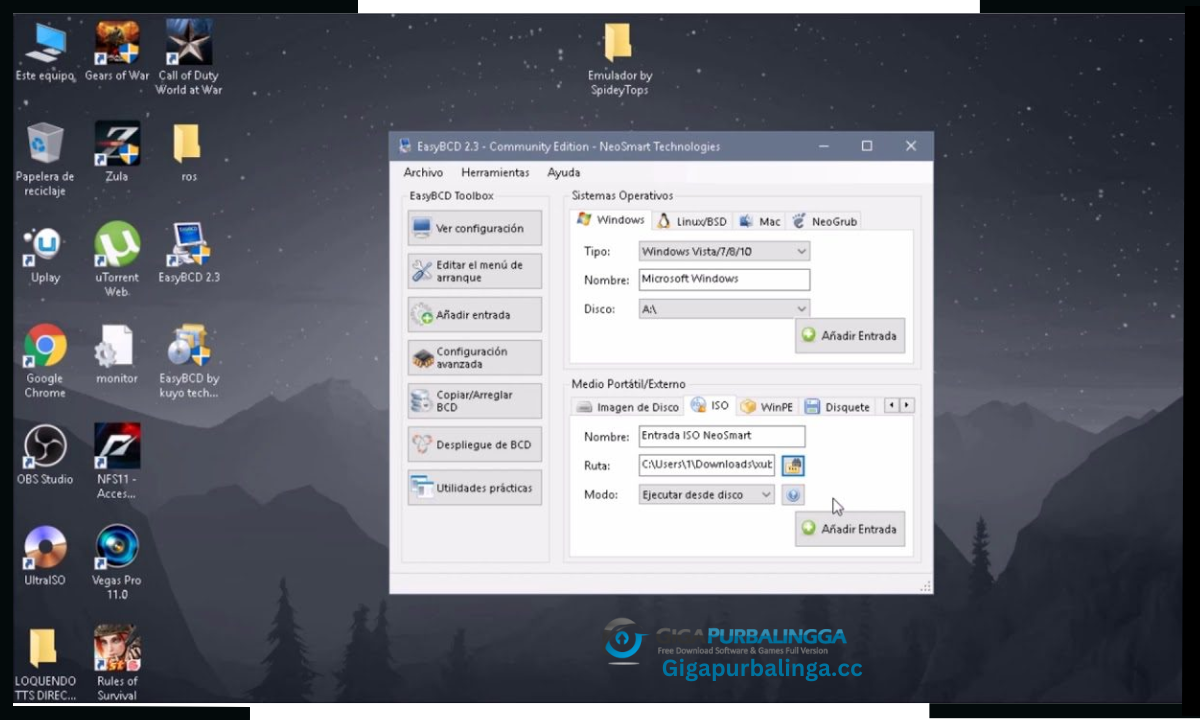Open the Ayuda menu
This screenshot has width=1200, height=720.
(563, 173)
